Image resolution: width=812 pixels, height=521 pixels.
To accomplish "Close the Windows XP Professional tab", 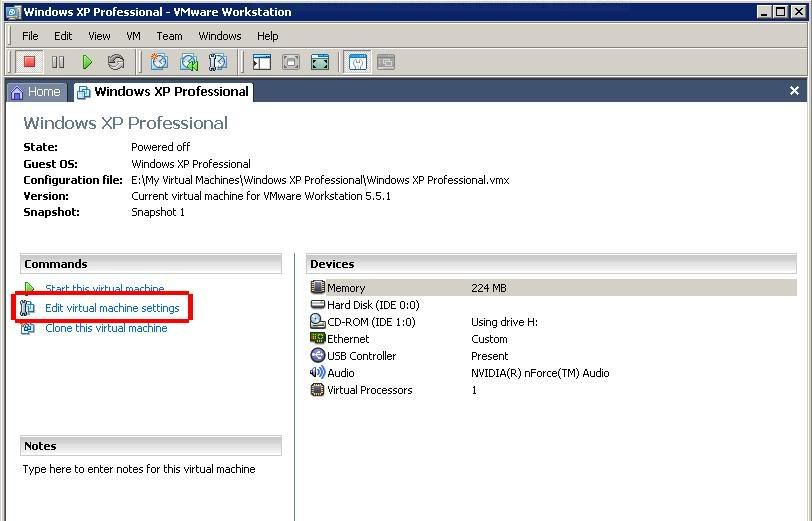I will click(794, 91).
